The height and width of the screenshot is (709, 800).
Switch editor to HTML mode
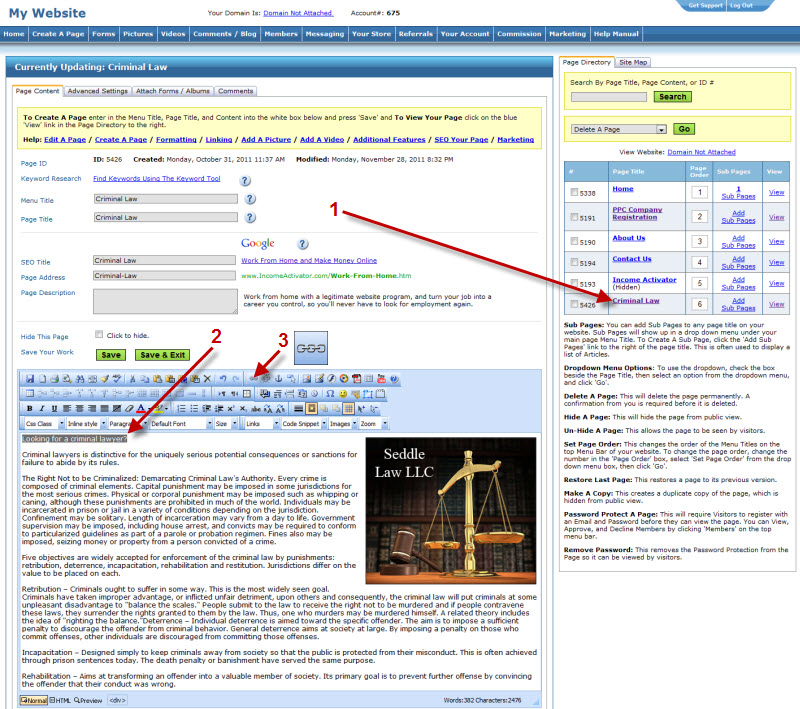tap(60, 700)
